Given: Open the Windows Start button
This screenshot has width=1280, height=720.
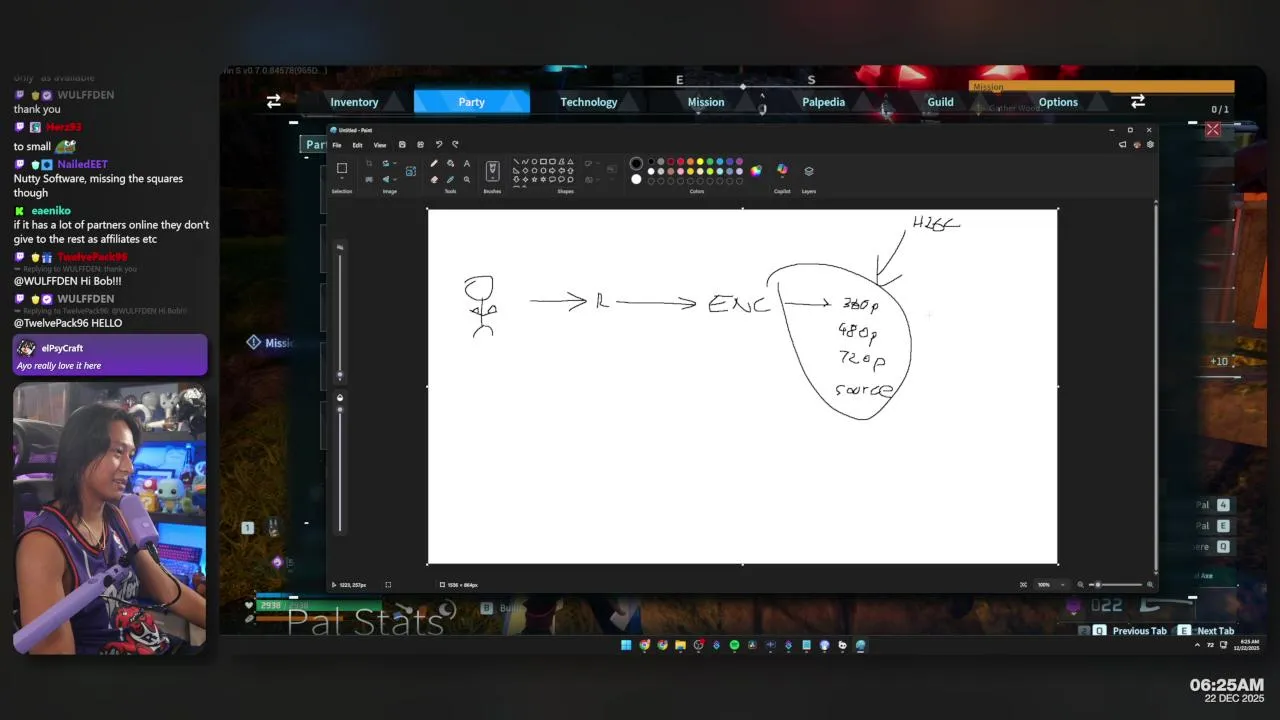Looking at the screenshot, I should pos(626,645).
